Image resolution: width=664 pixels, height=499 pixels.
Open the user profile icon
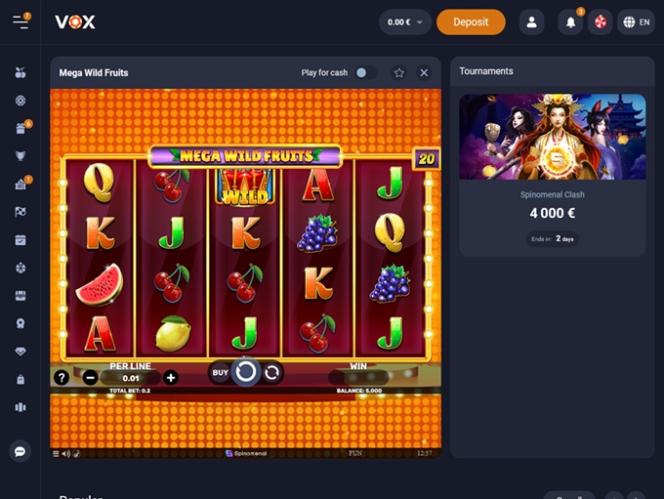point(531,22)
